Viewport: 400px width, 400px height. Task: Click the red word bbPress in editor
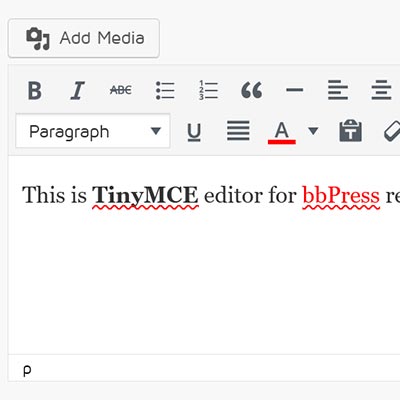click(x=341, y=196)
